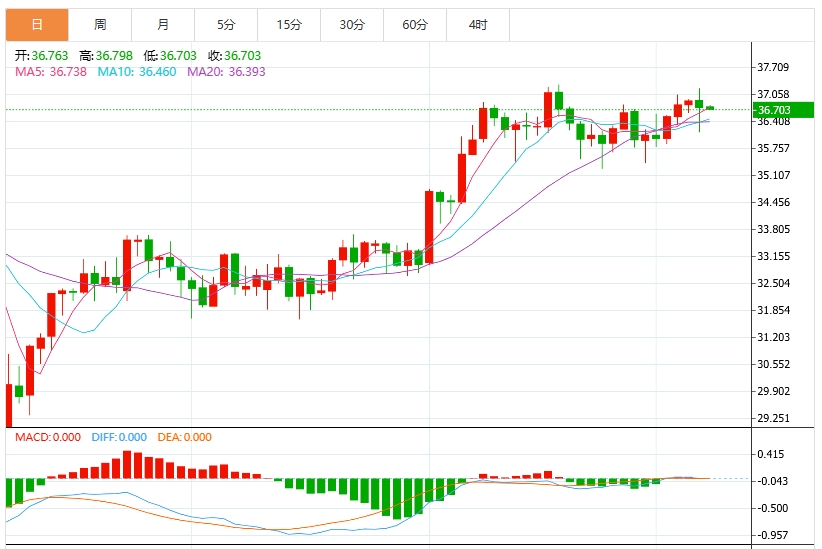Click the 0.415 MACD axis label
Screen dimensions: 822x549
coord(771,454)
